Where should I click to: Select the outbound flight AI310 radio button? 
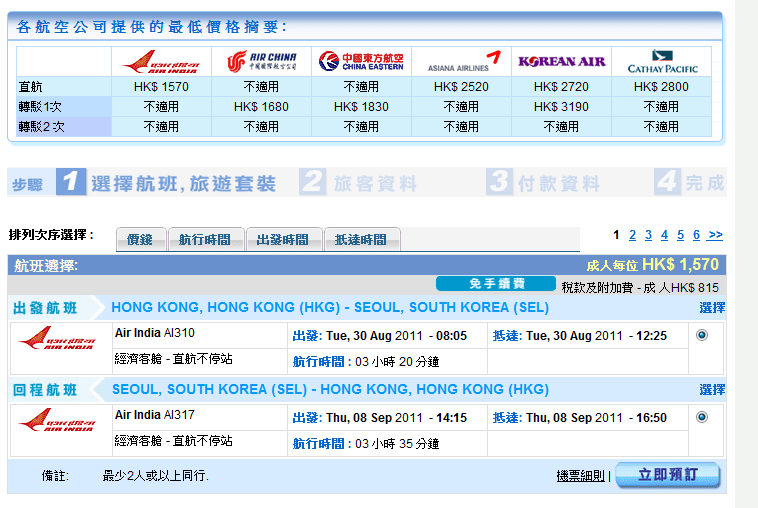click(701, 335)
